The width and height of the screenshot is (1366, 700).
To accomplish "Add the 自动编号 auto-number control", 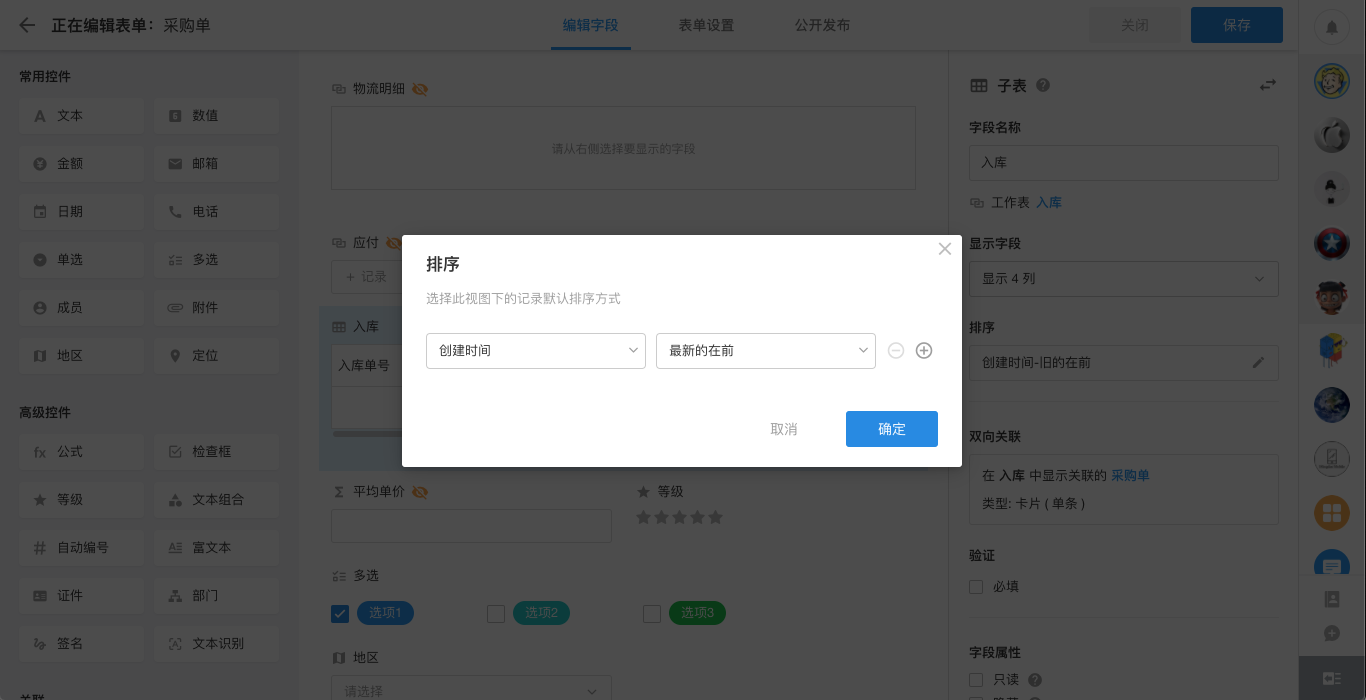I will [81, 548].
